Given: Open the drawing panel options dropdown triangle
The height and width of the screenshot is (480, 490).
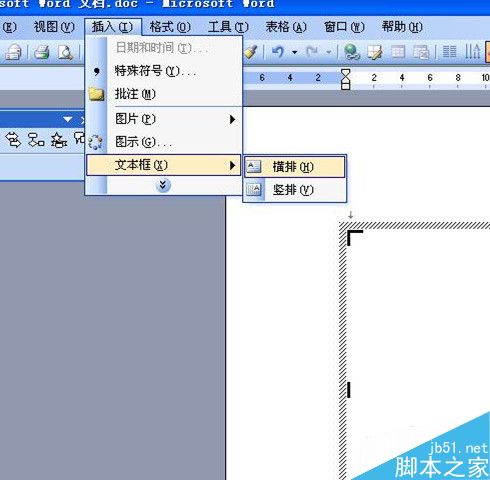Looking at the screenshot, I should [x=68, y=119].
